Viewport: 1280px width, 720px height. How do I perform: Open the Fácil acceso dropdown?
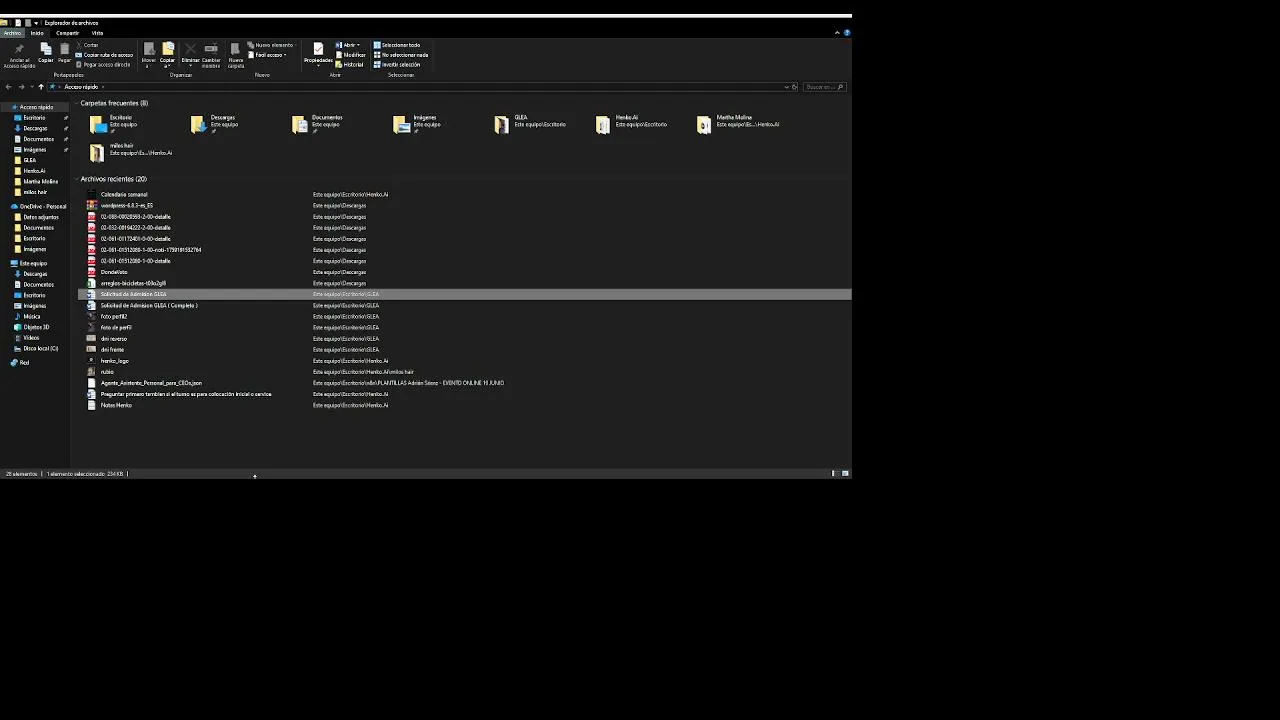(x=268, y=55)
